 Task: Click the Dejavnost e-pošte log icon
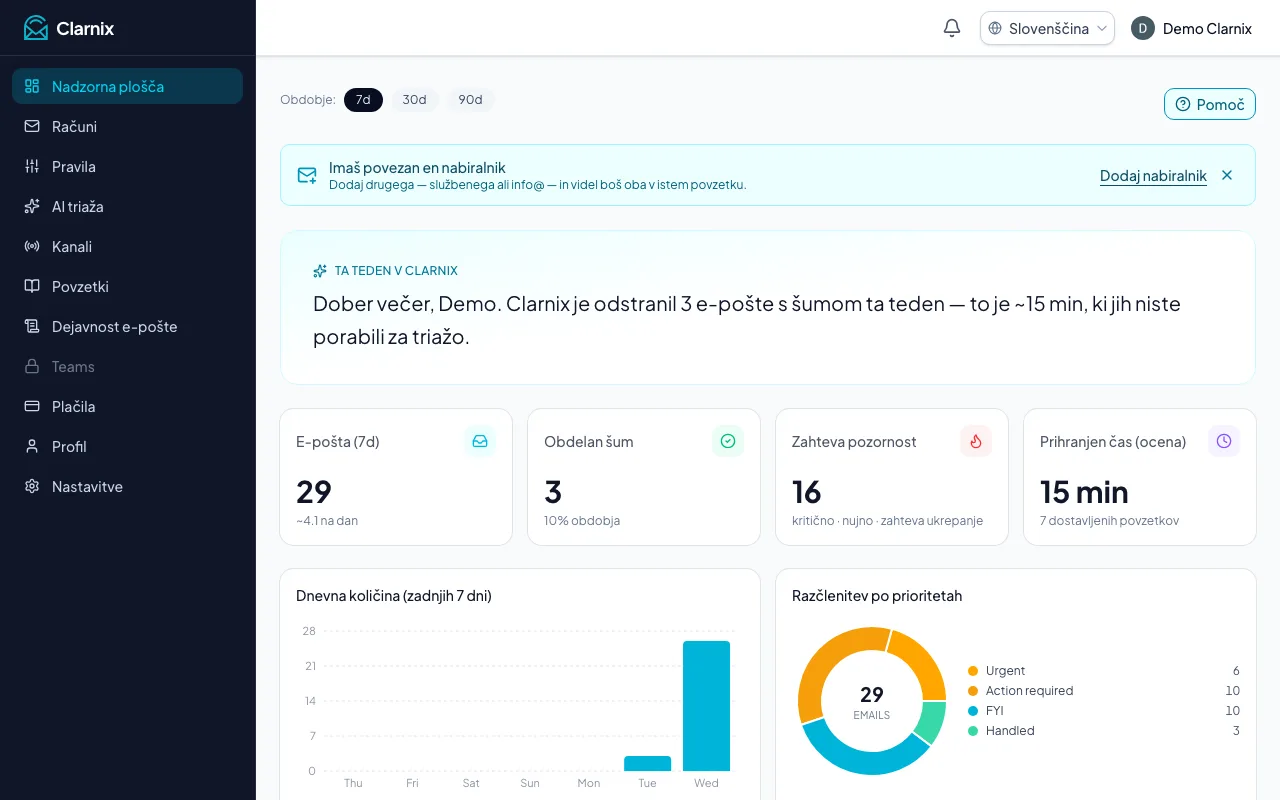32,326
